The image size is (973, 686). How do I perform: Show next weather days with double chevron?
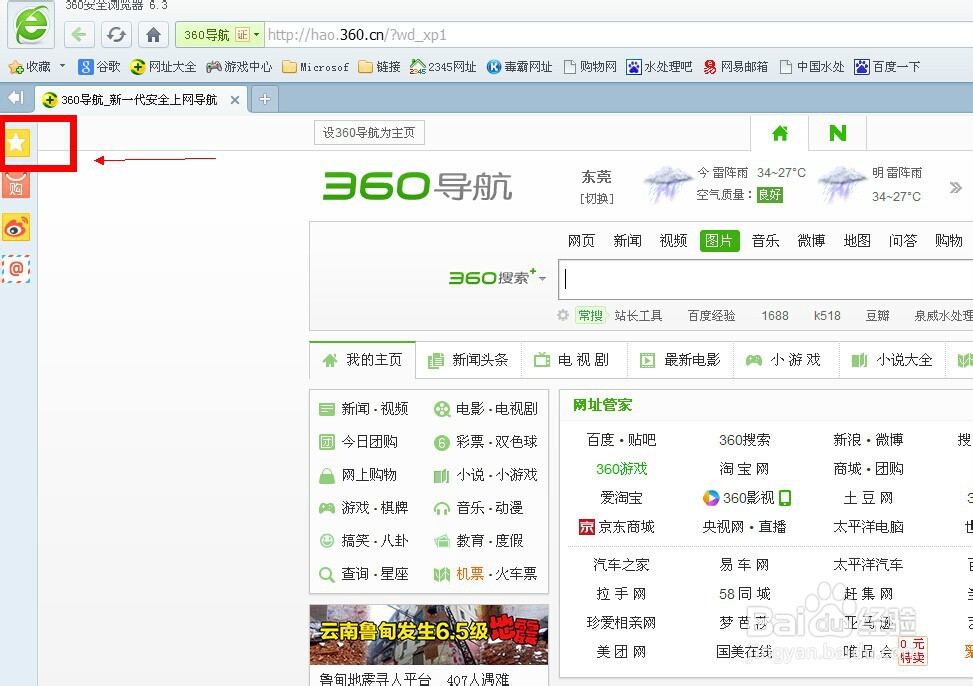pyautogui.click(x=956, y=187)
